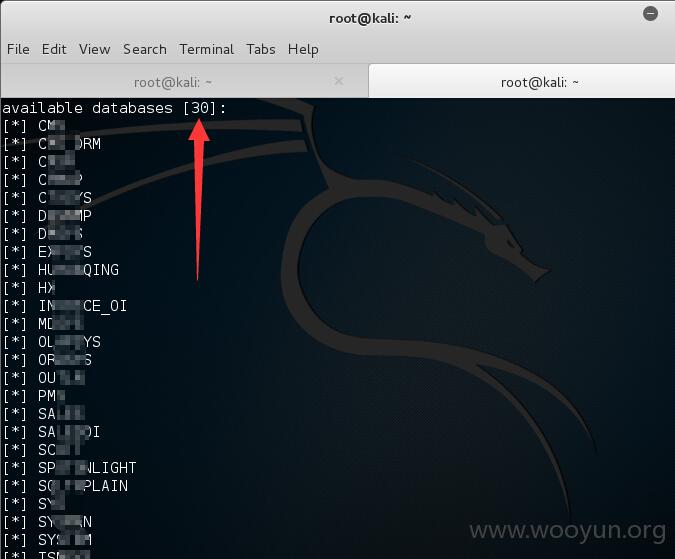Image resolution: width=675 pixels, height=559 pixels.
Task: Open the Edit menu
Action: pyautogui.click(x=54, y=49)
